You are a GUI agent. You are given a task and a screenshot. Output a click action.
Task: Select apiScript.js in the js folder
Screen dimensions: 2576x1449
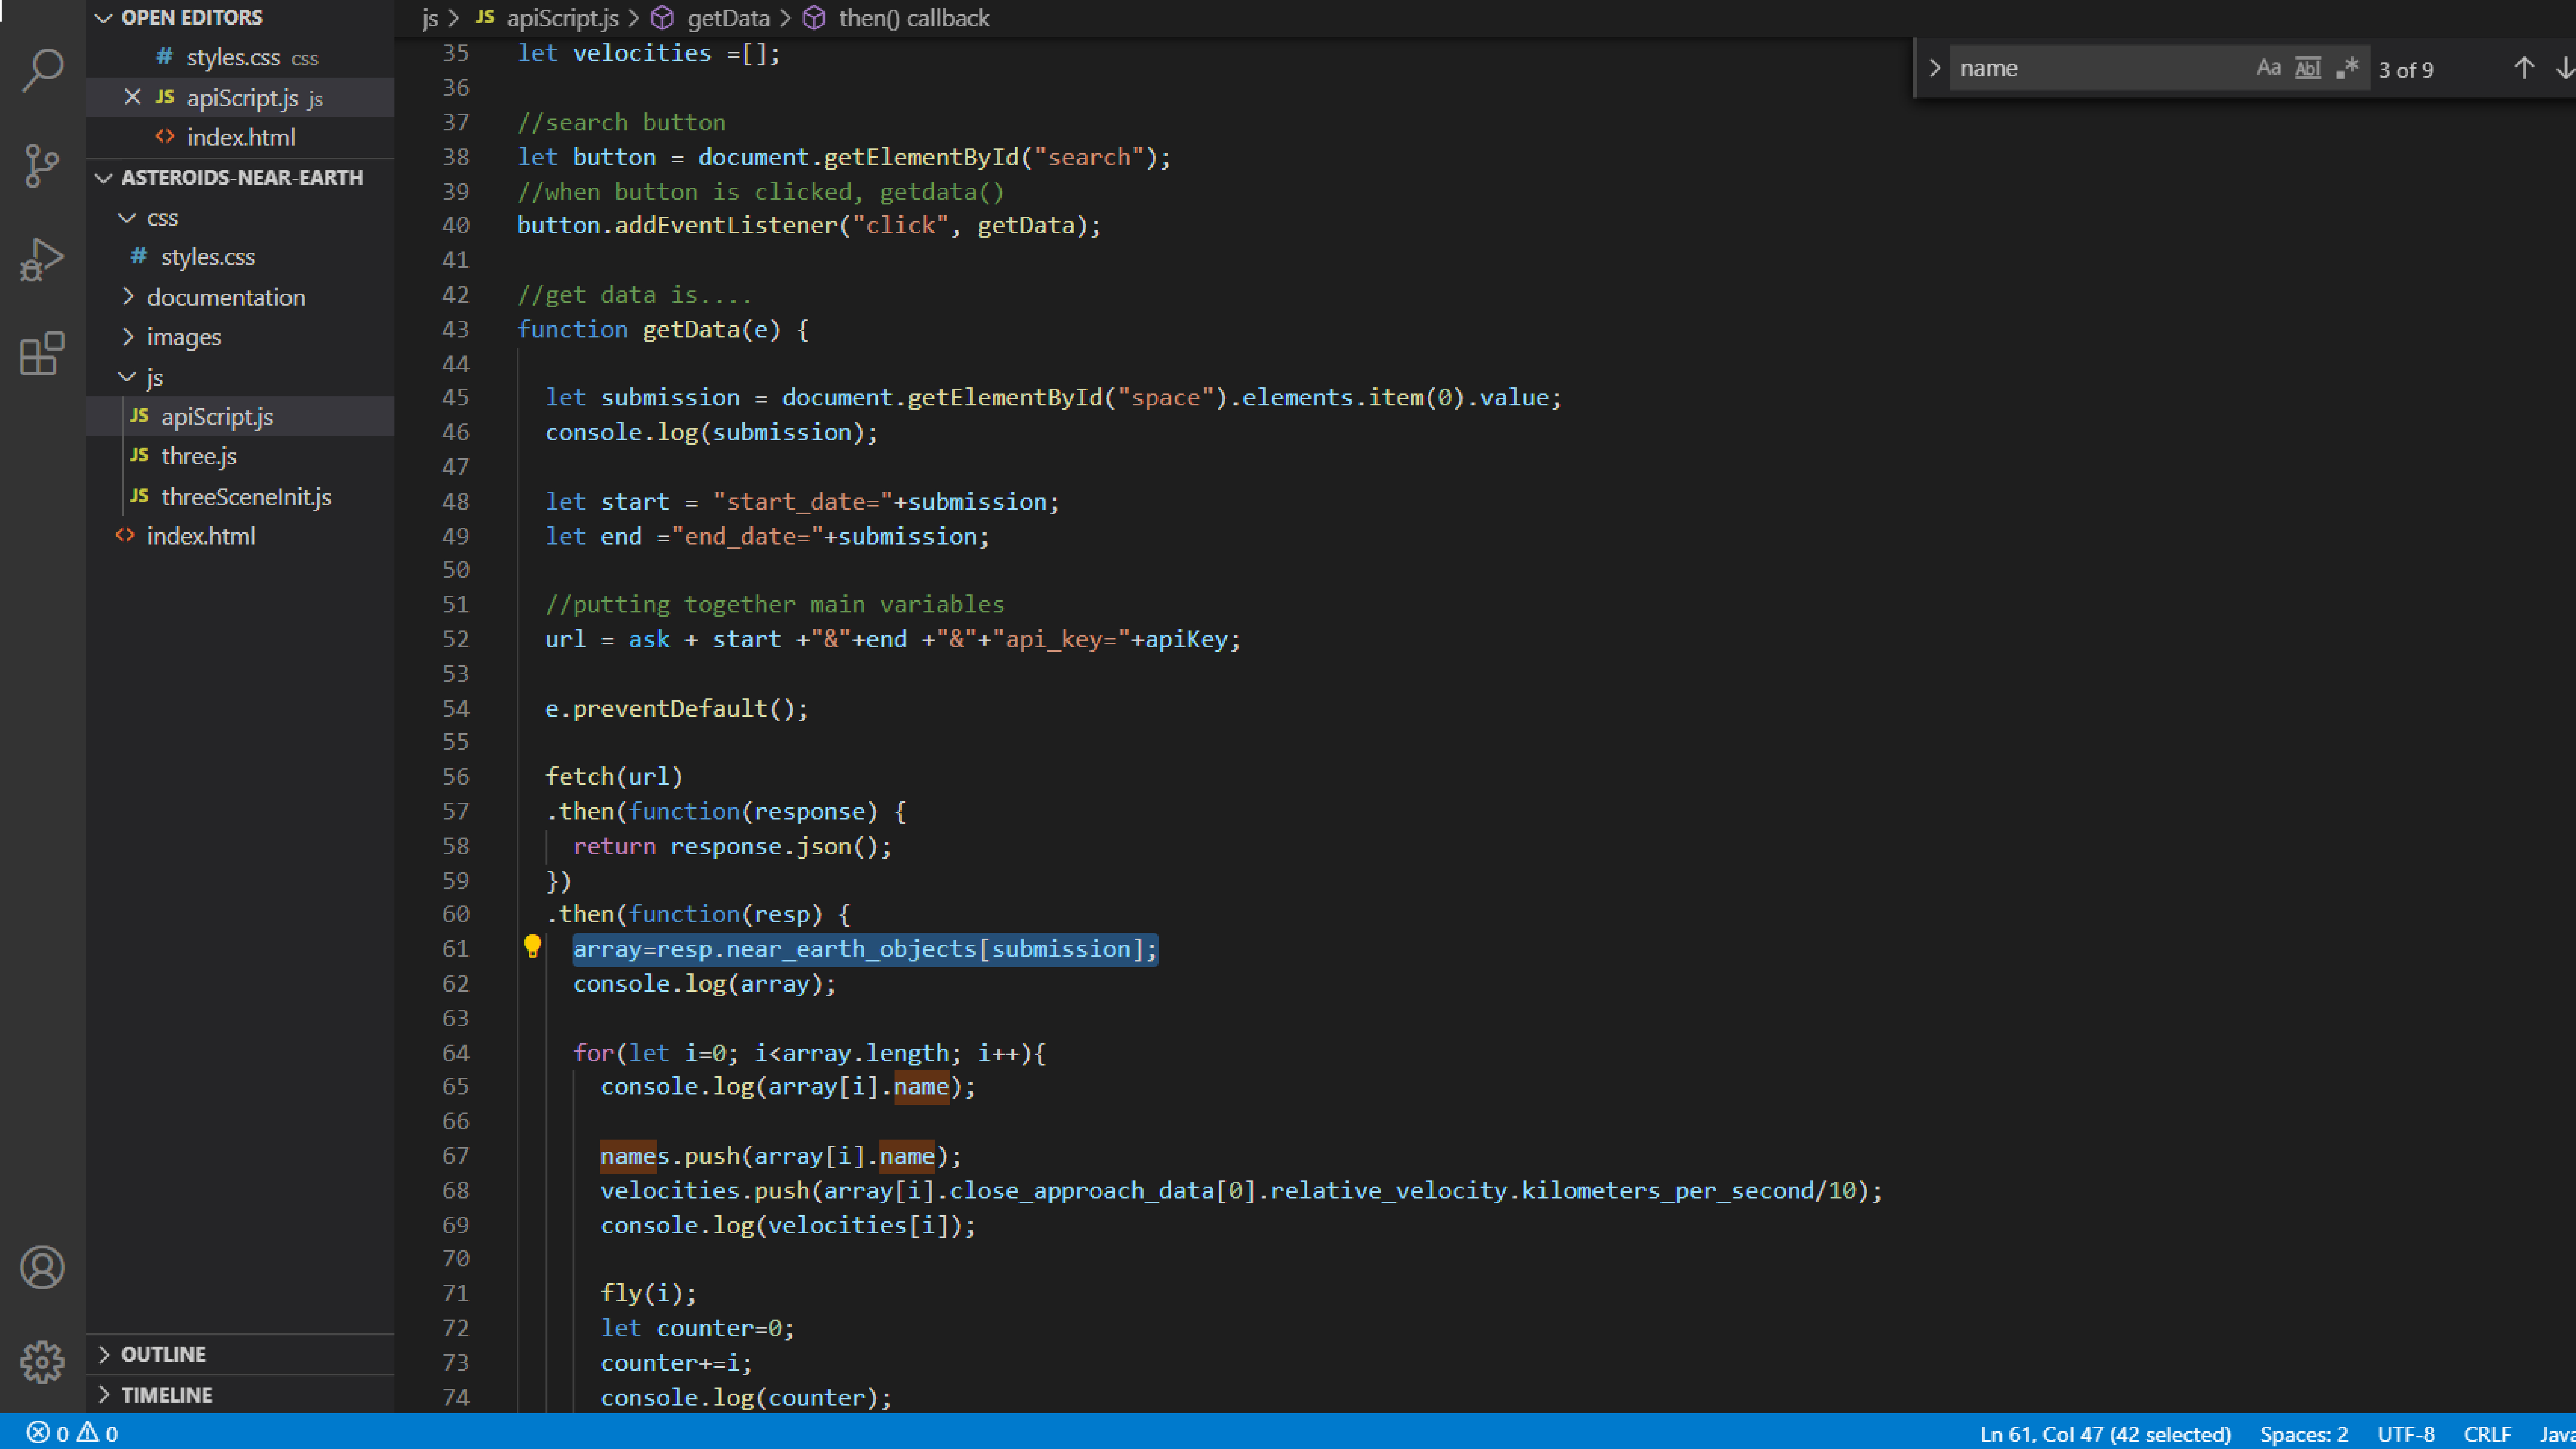[x=240, y=416]
